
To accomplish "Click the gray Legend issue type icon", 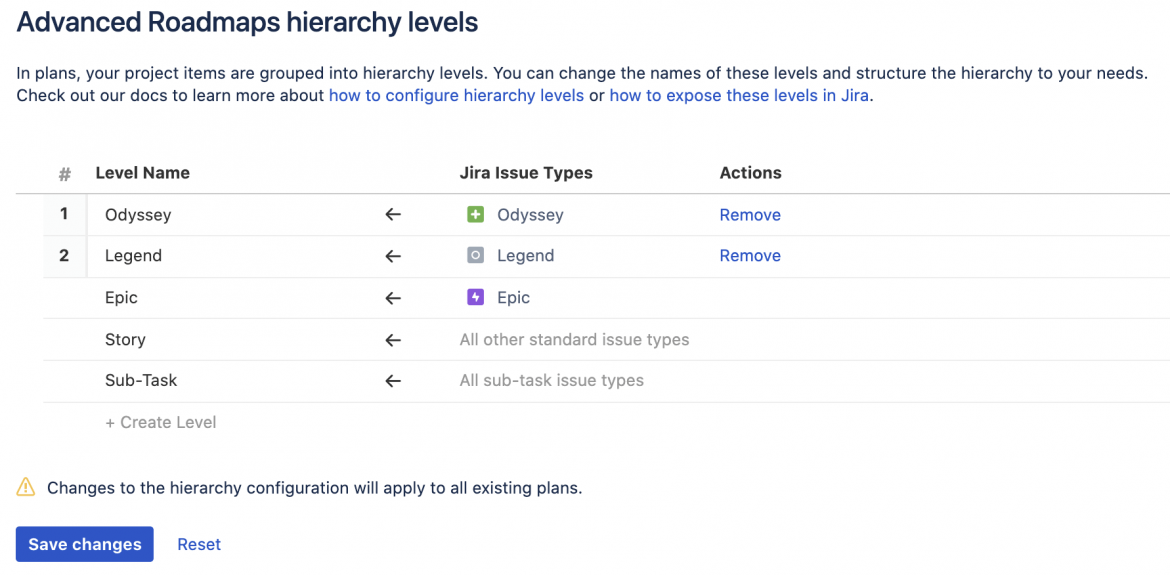I will coord(476,255).
